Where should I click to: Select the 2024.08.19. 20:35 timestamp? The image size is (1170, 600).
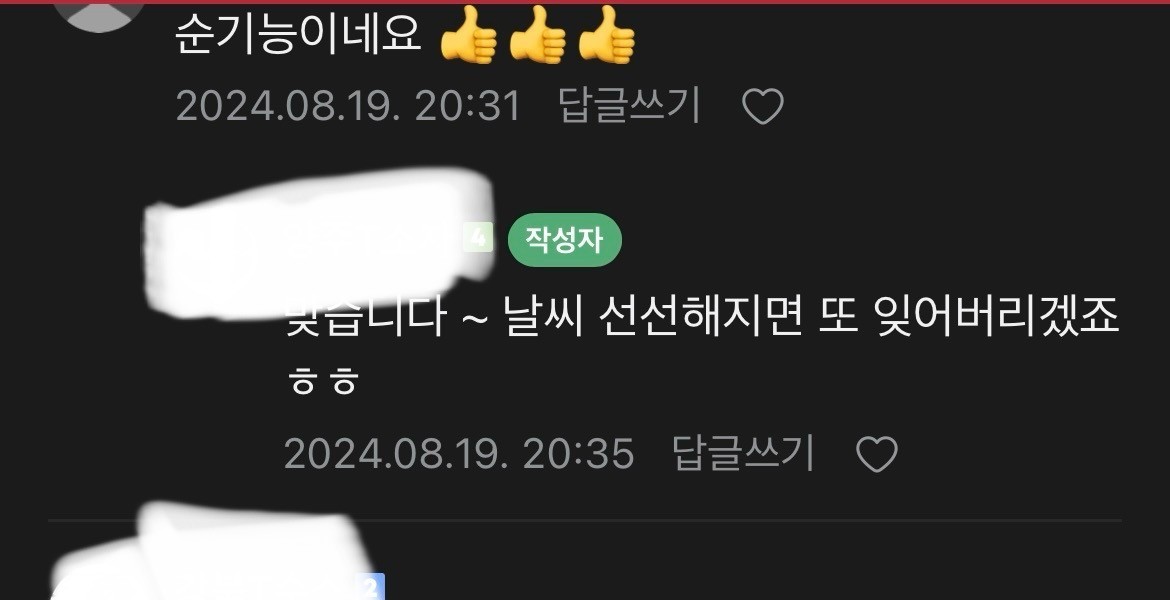[x=459, y=454]
